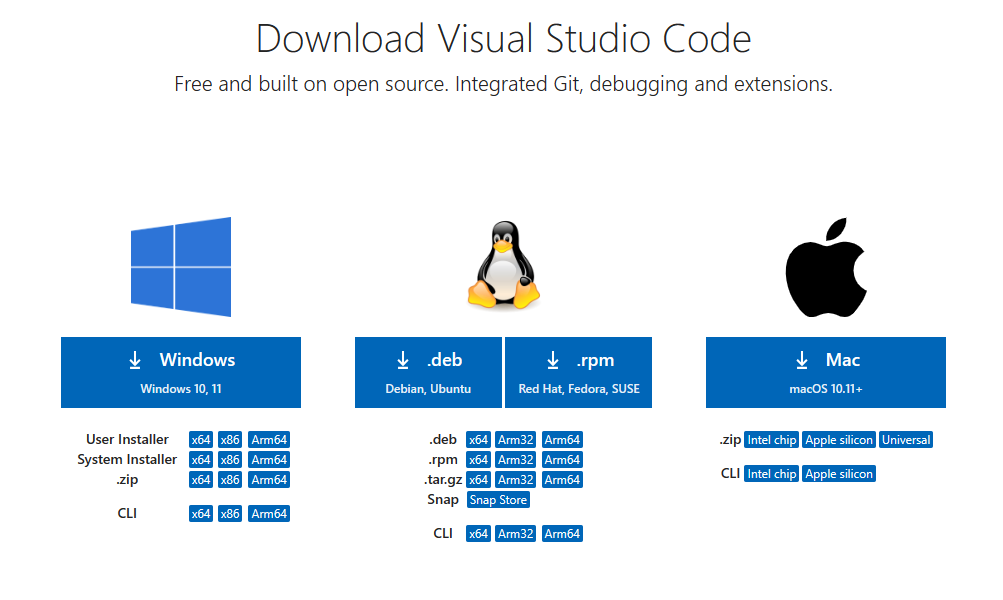The height and width of the screenshot is (600, 1003).
Task: Click the Windows logo icon
Action: click(181, 267)
